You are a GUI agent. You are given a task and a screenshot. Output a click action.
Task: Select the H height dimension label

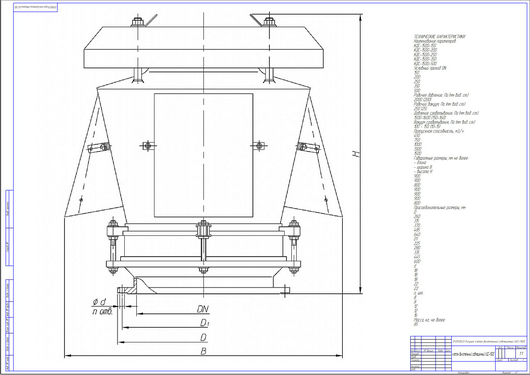tap(356, 153)
